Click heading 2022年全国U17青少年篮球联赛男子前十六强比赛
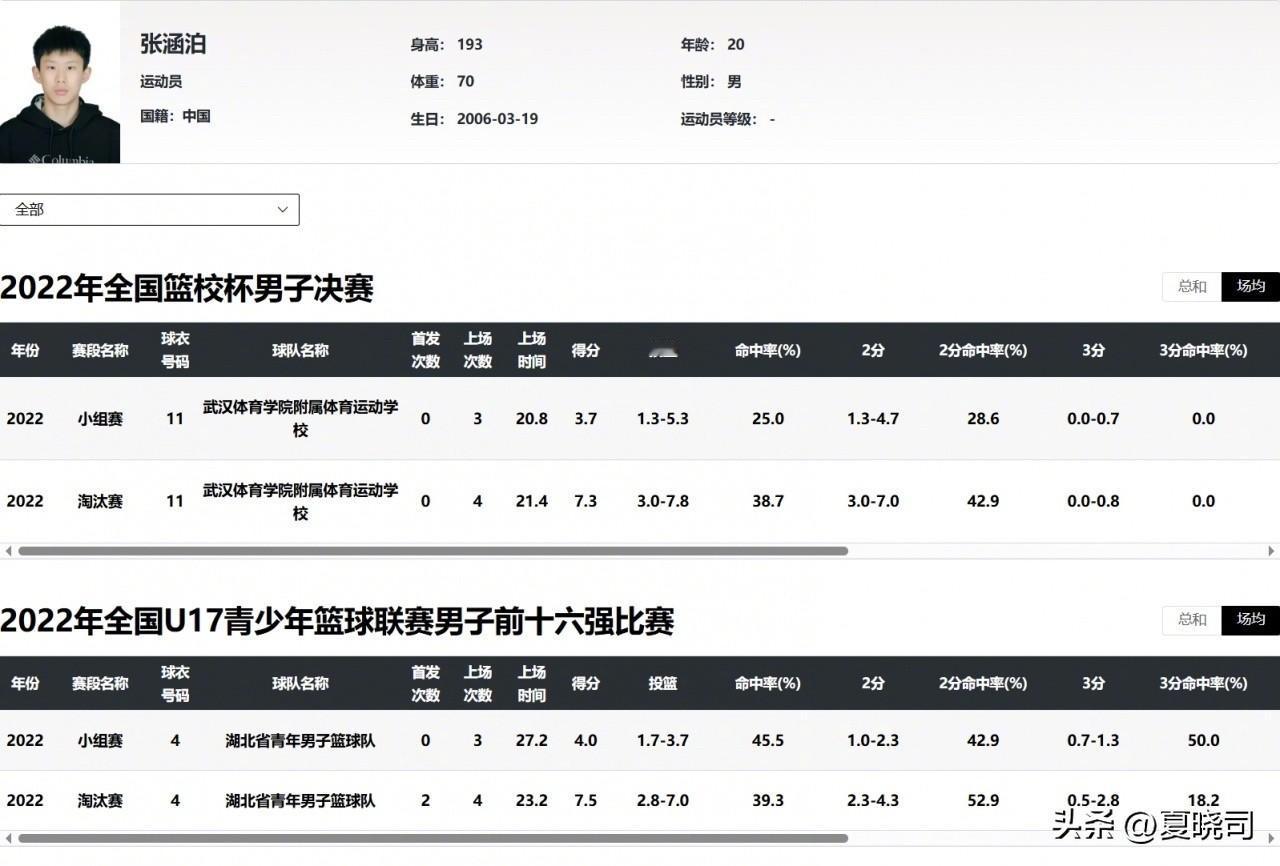 point(337,621)
